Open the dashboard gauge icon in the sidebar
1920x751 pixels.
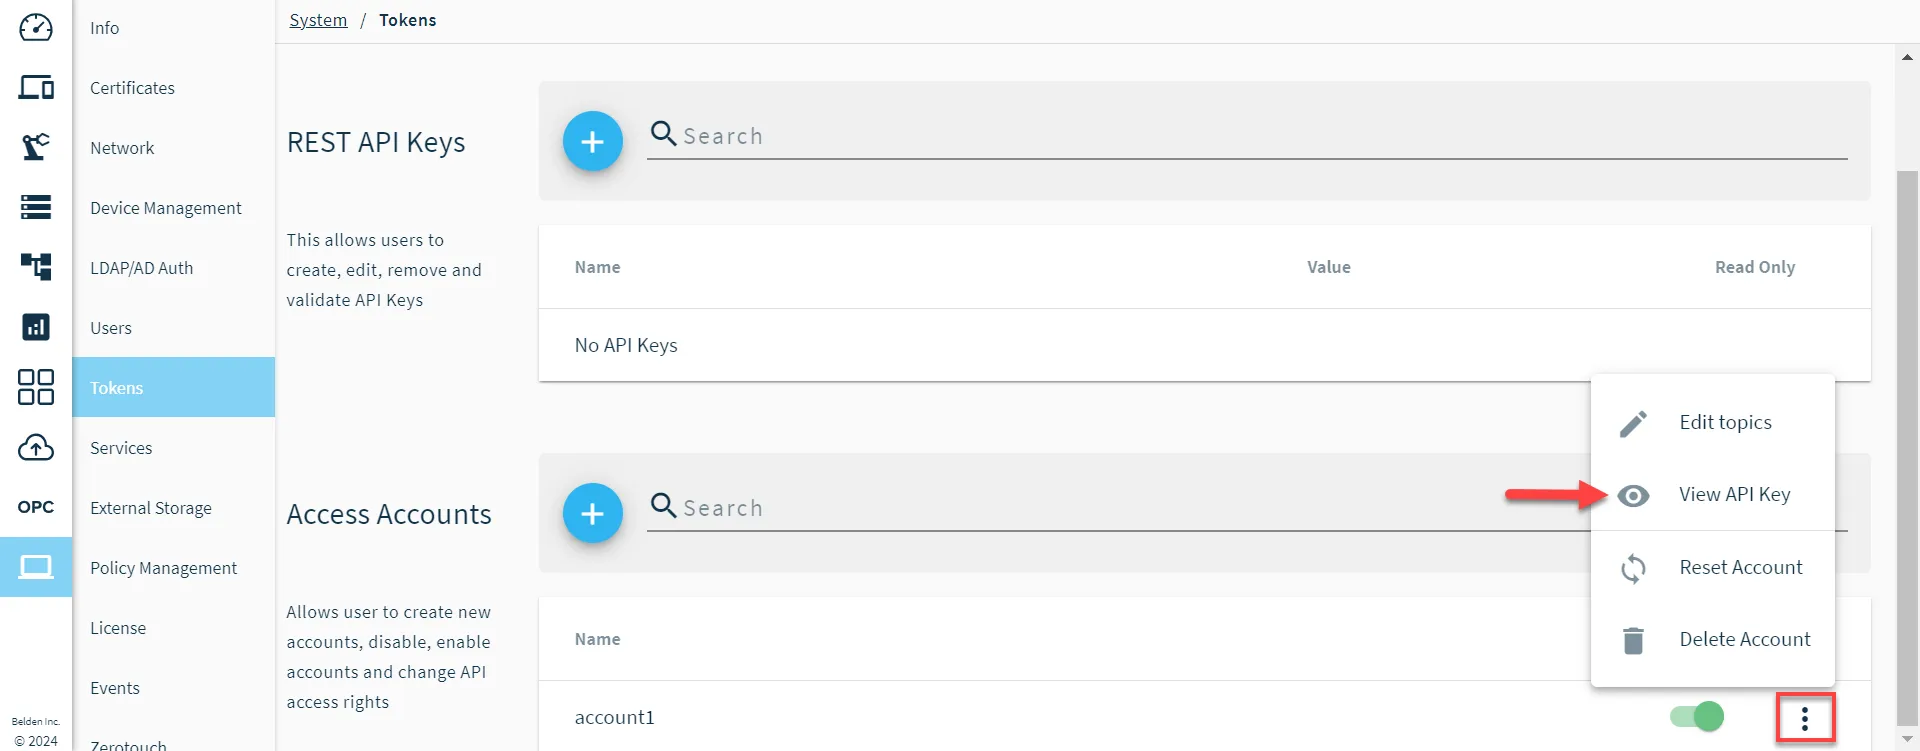point(36,27)
